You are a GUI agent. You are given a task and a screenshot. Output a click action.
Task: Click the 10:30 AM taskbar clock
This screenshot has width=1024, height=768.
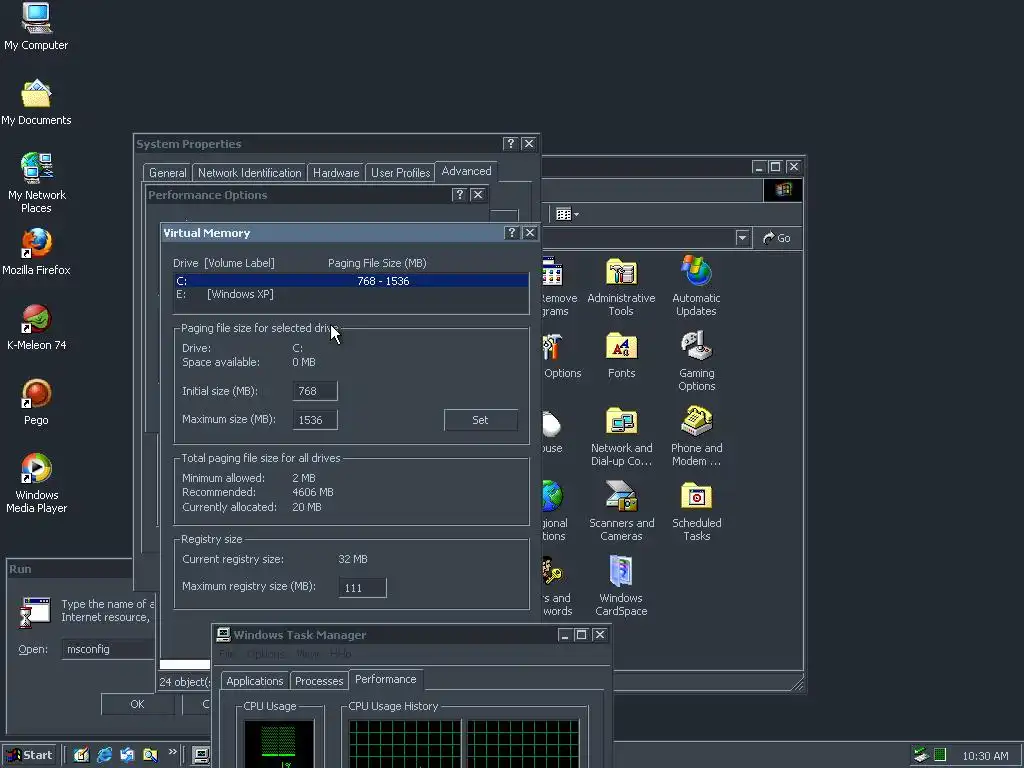(x=985, y=756)
